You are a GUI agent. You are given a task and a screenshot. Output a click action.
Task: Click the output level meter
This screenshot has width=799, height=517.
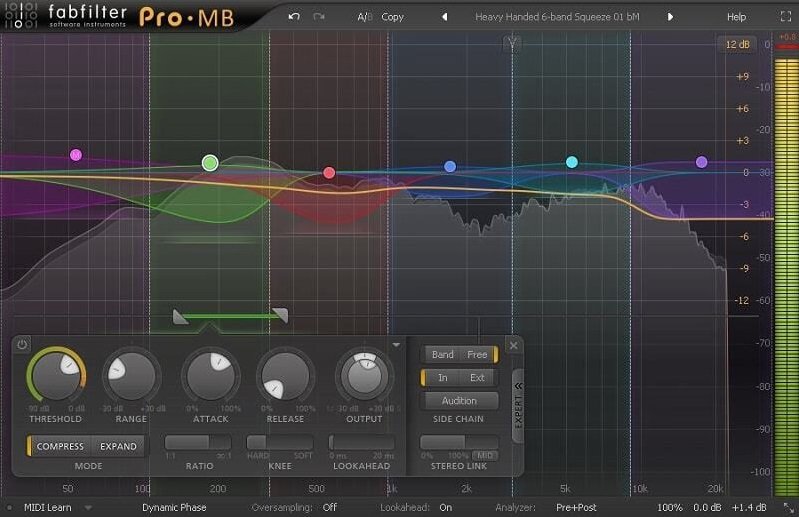[786, 278]
